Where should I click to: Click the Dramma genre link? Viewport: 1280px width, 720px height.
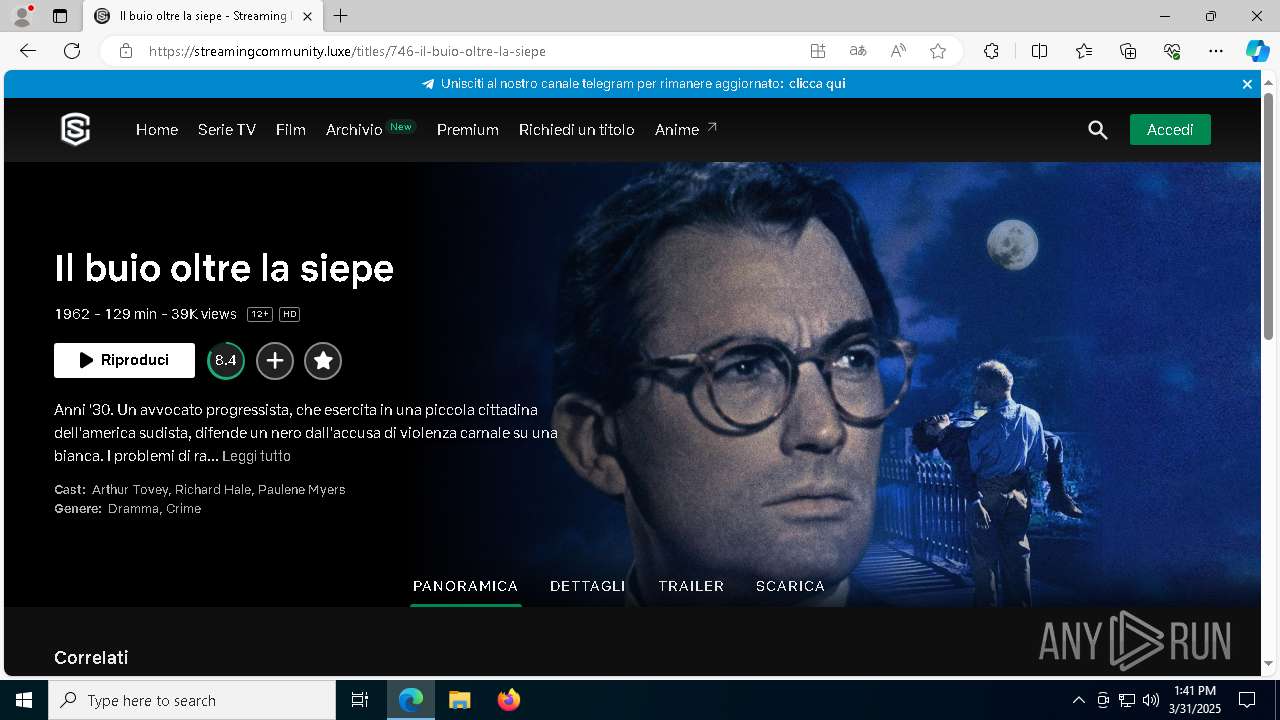tap(133, 509)
